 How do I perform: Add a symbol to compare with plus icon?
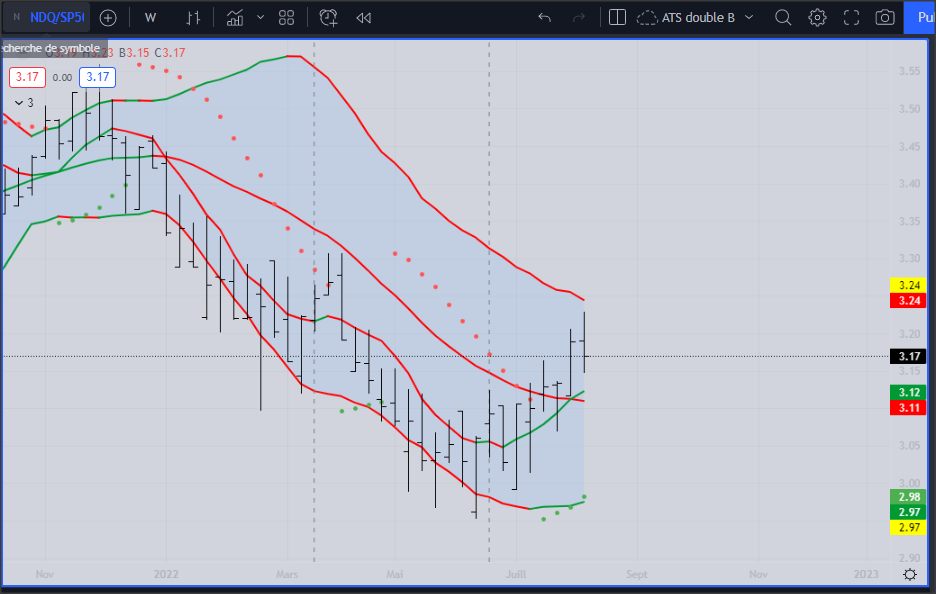click(x=108, y=18)
